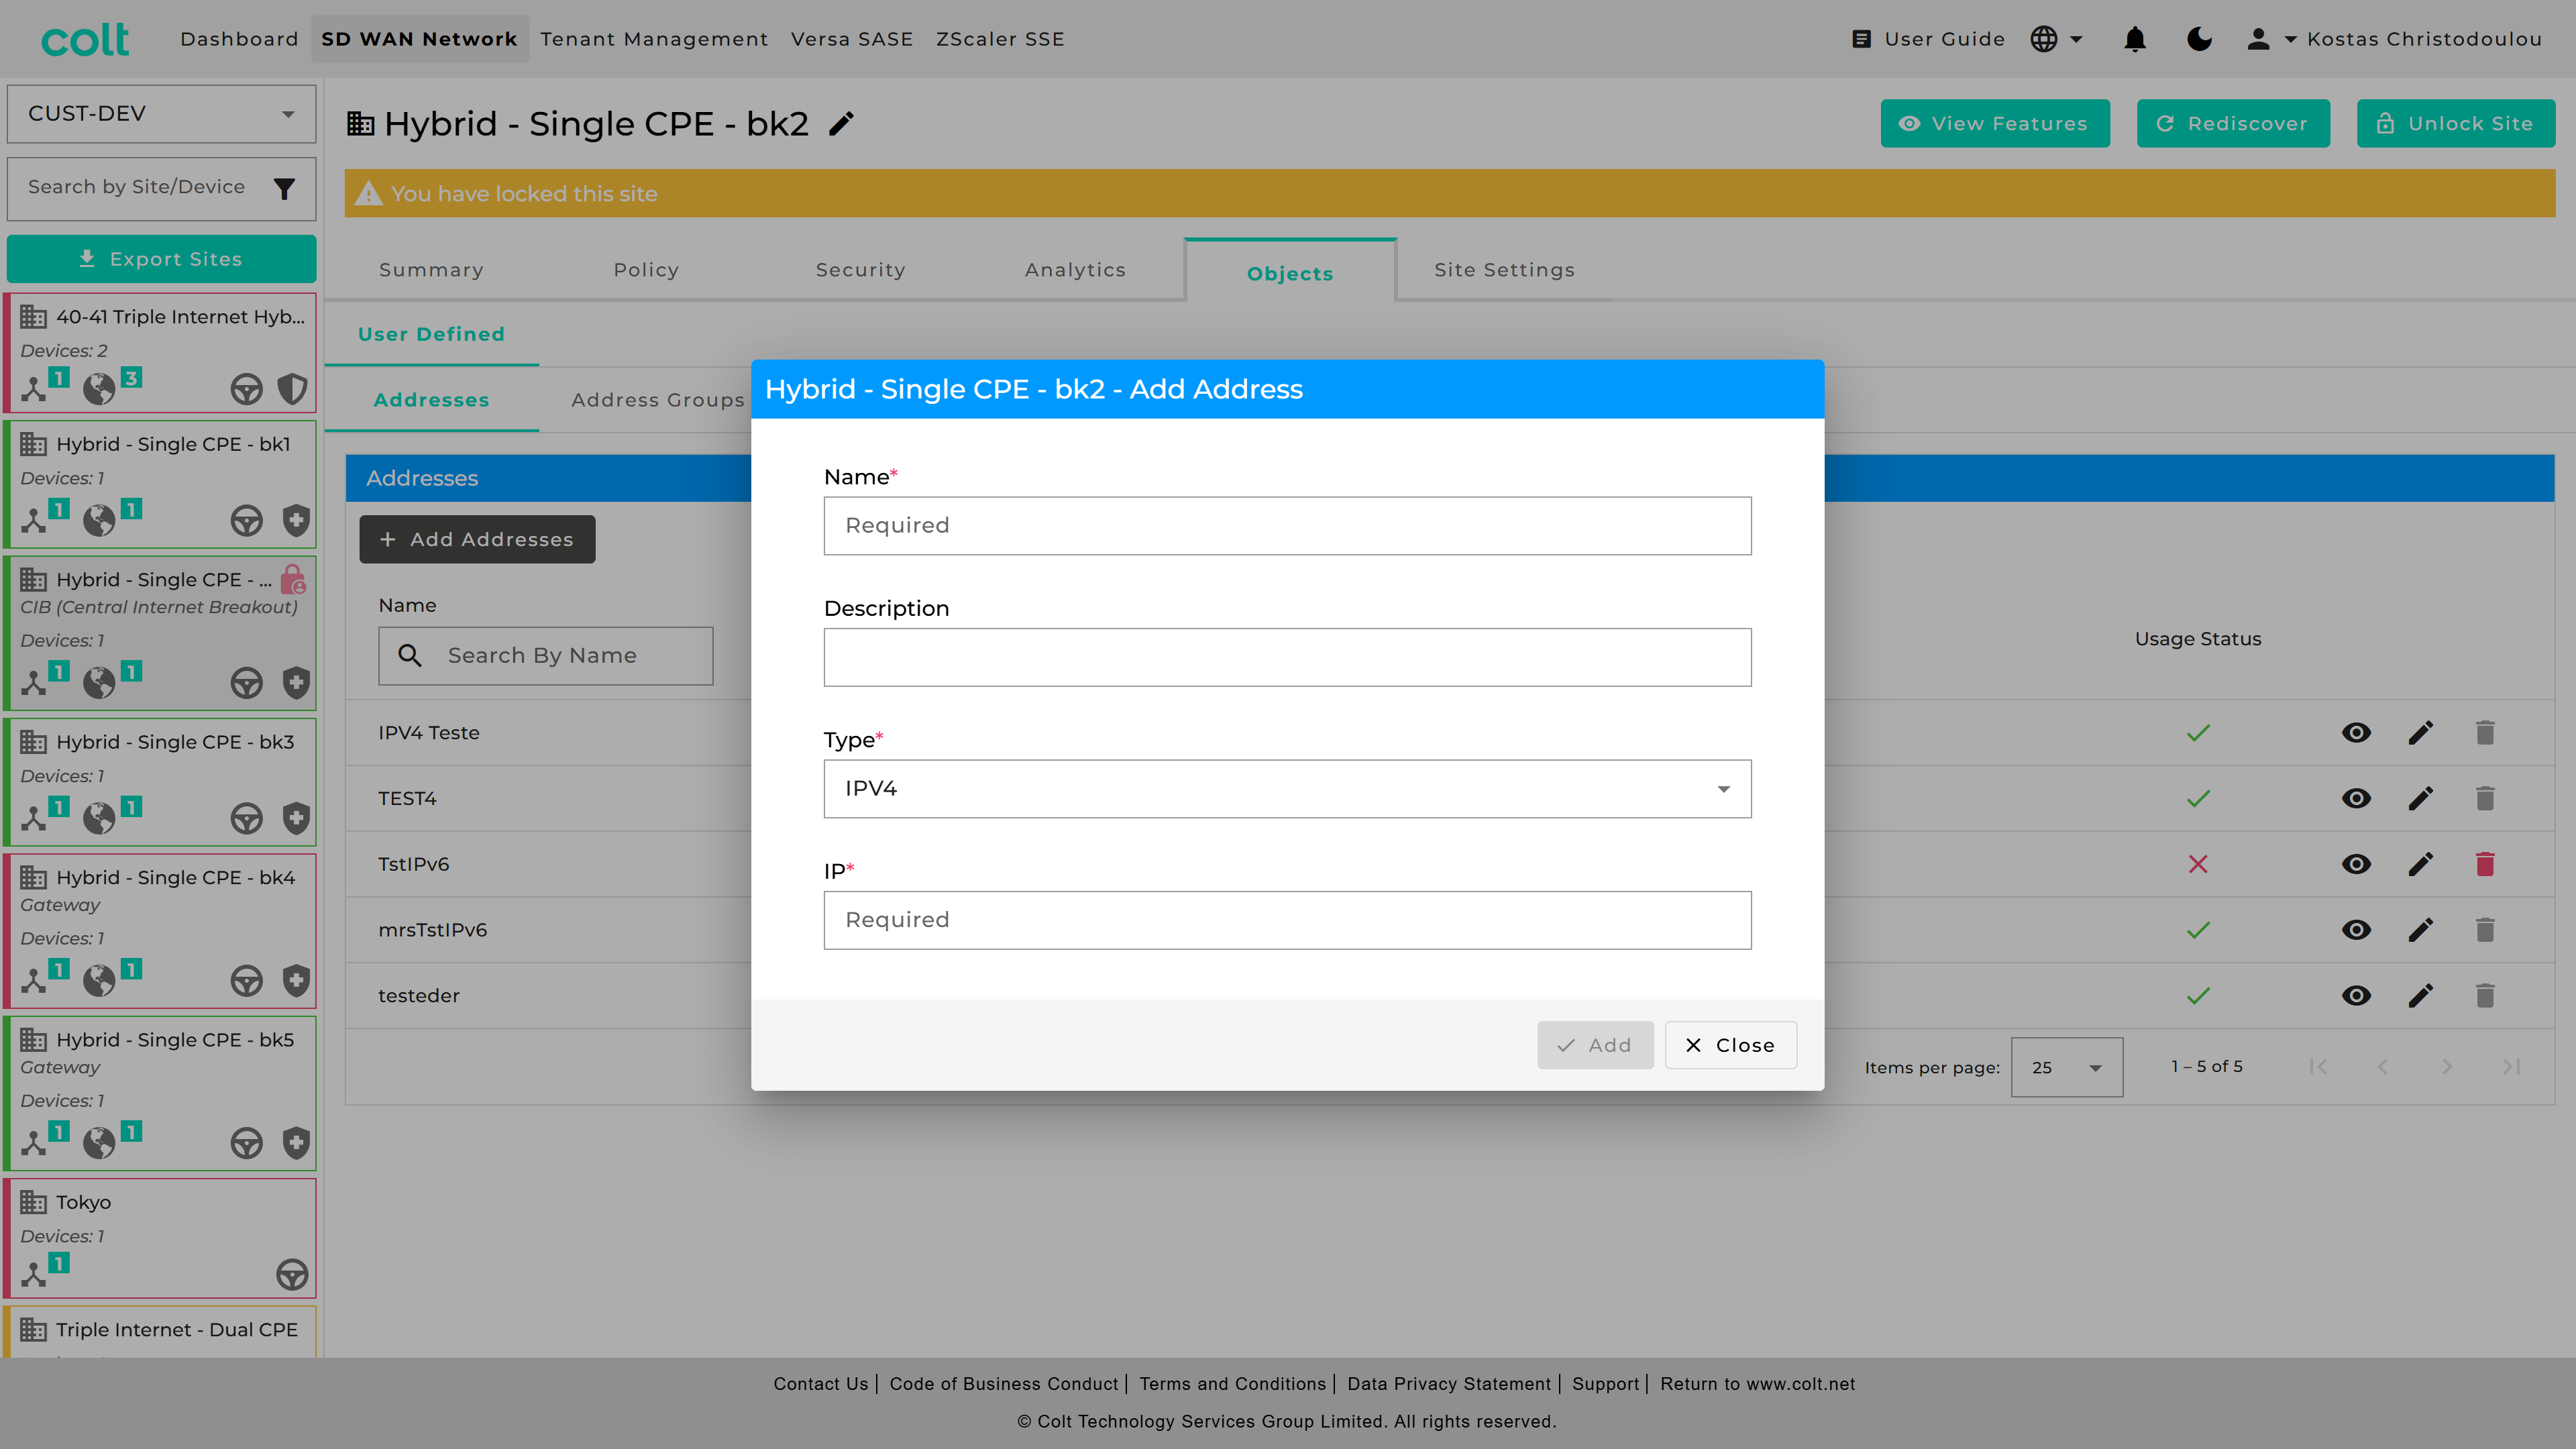Open ZScaler SSE menu

(1000, 39)
